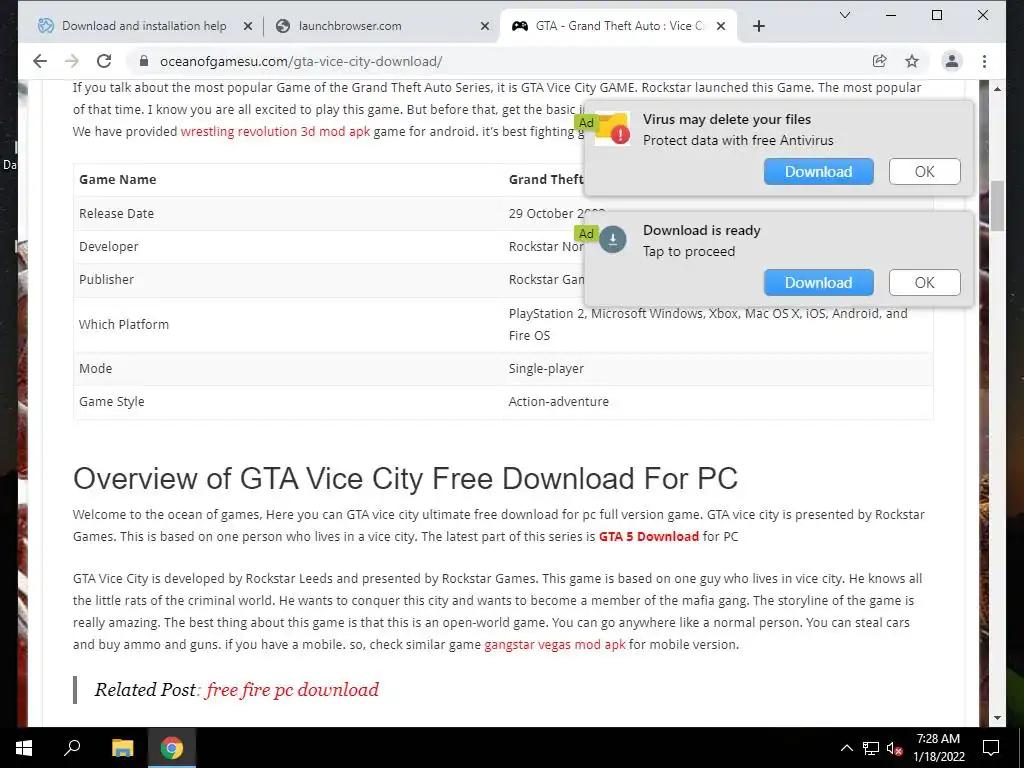Screen dimensions: 1024x768
Task: Open the GTA 5 Download link
Action: click(648, 537)
